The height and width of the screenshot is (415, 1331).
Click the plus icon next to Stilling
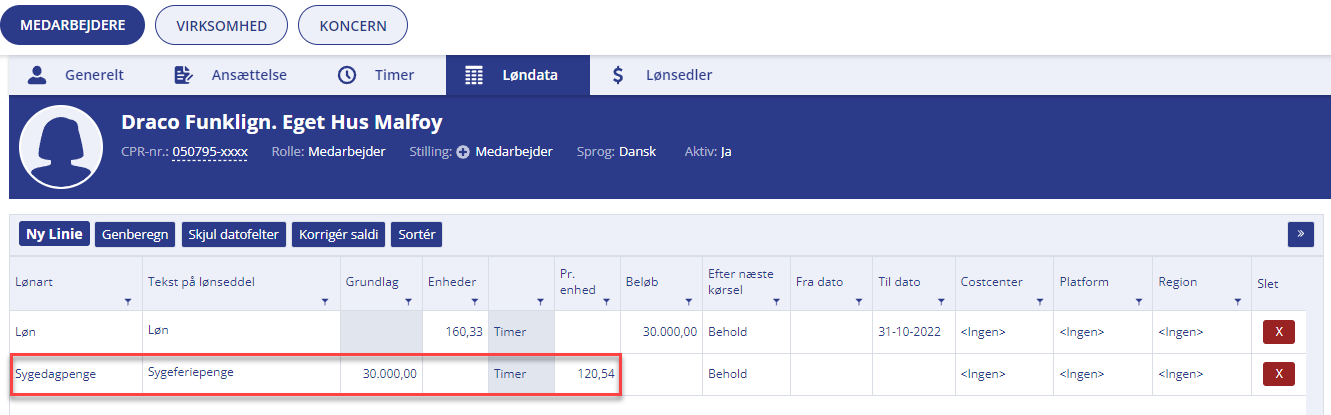(463, 152)
